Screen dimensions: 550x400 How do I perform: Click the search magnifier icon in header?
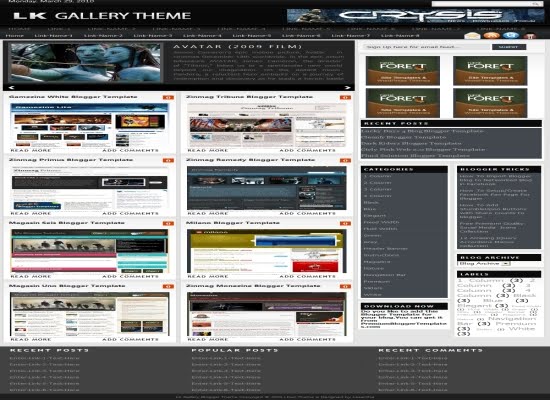pos(536,4)
